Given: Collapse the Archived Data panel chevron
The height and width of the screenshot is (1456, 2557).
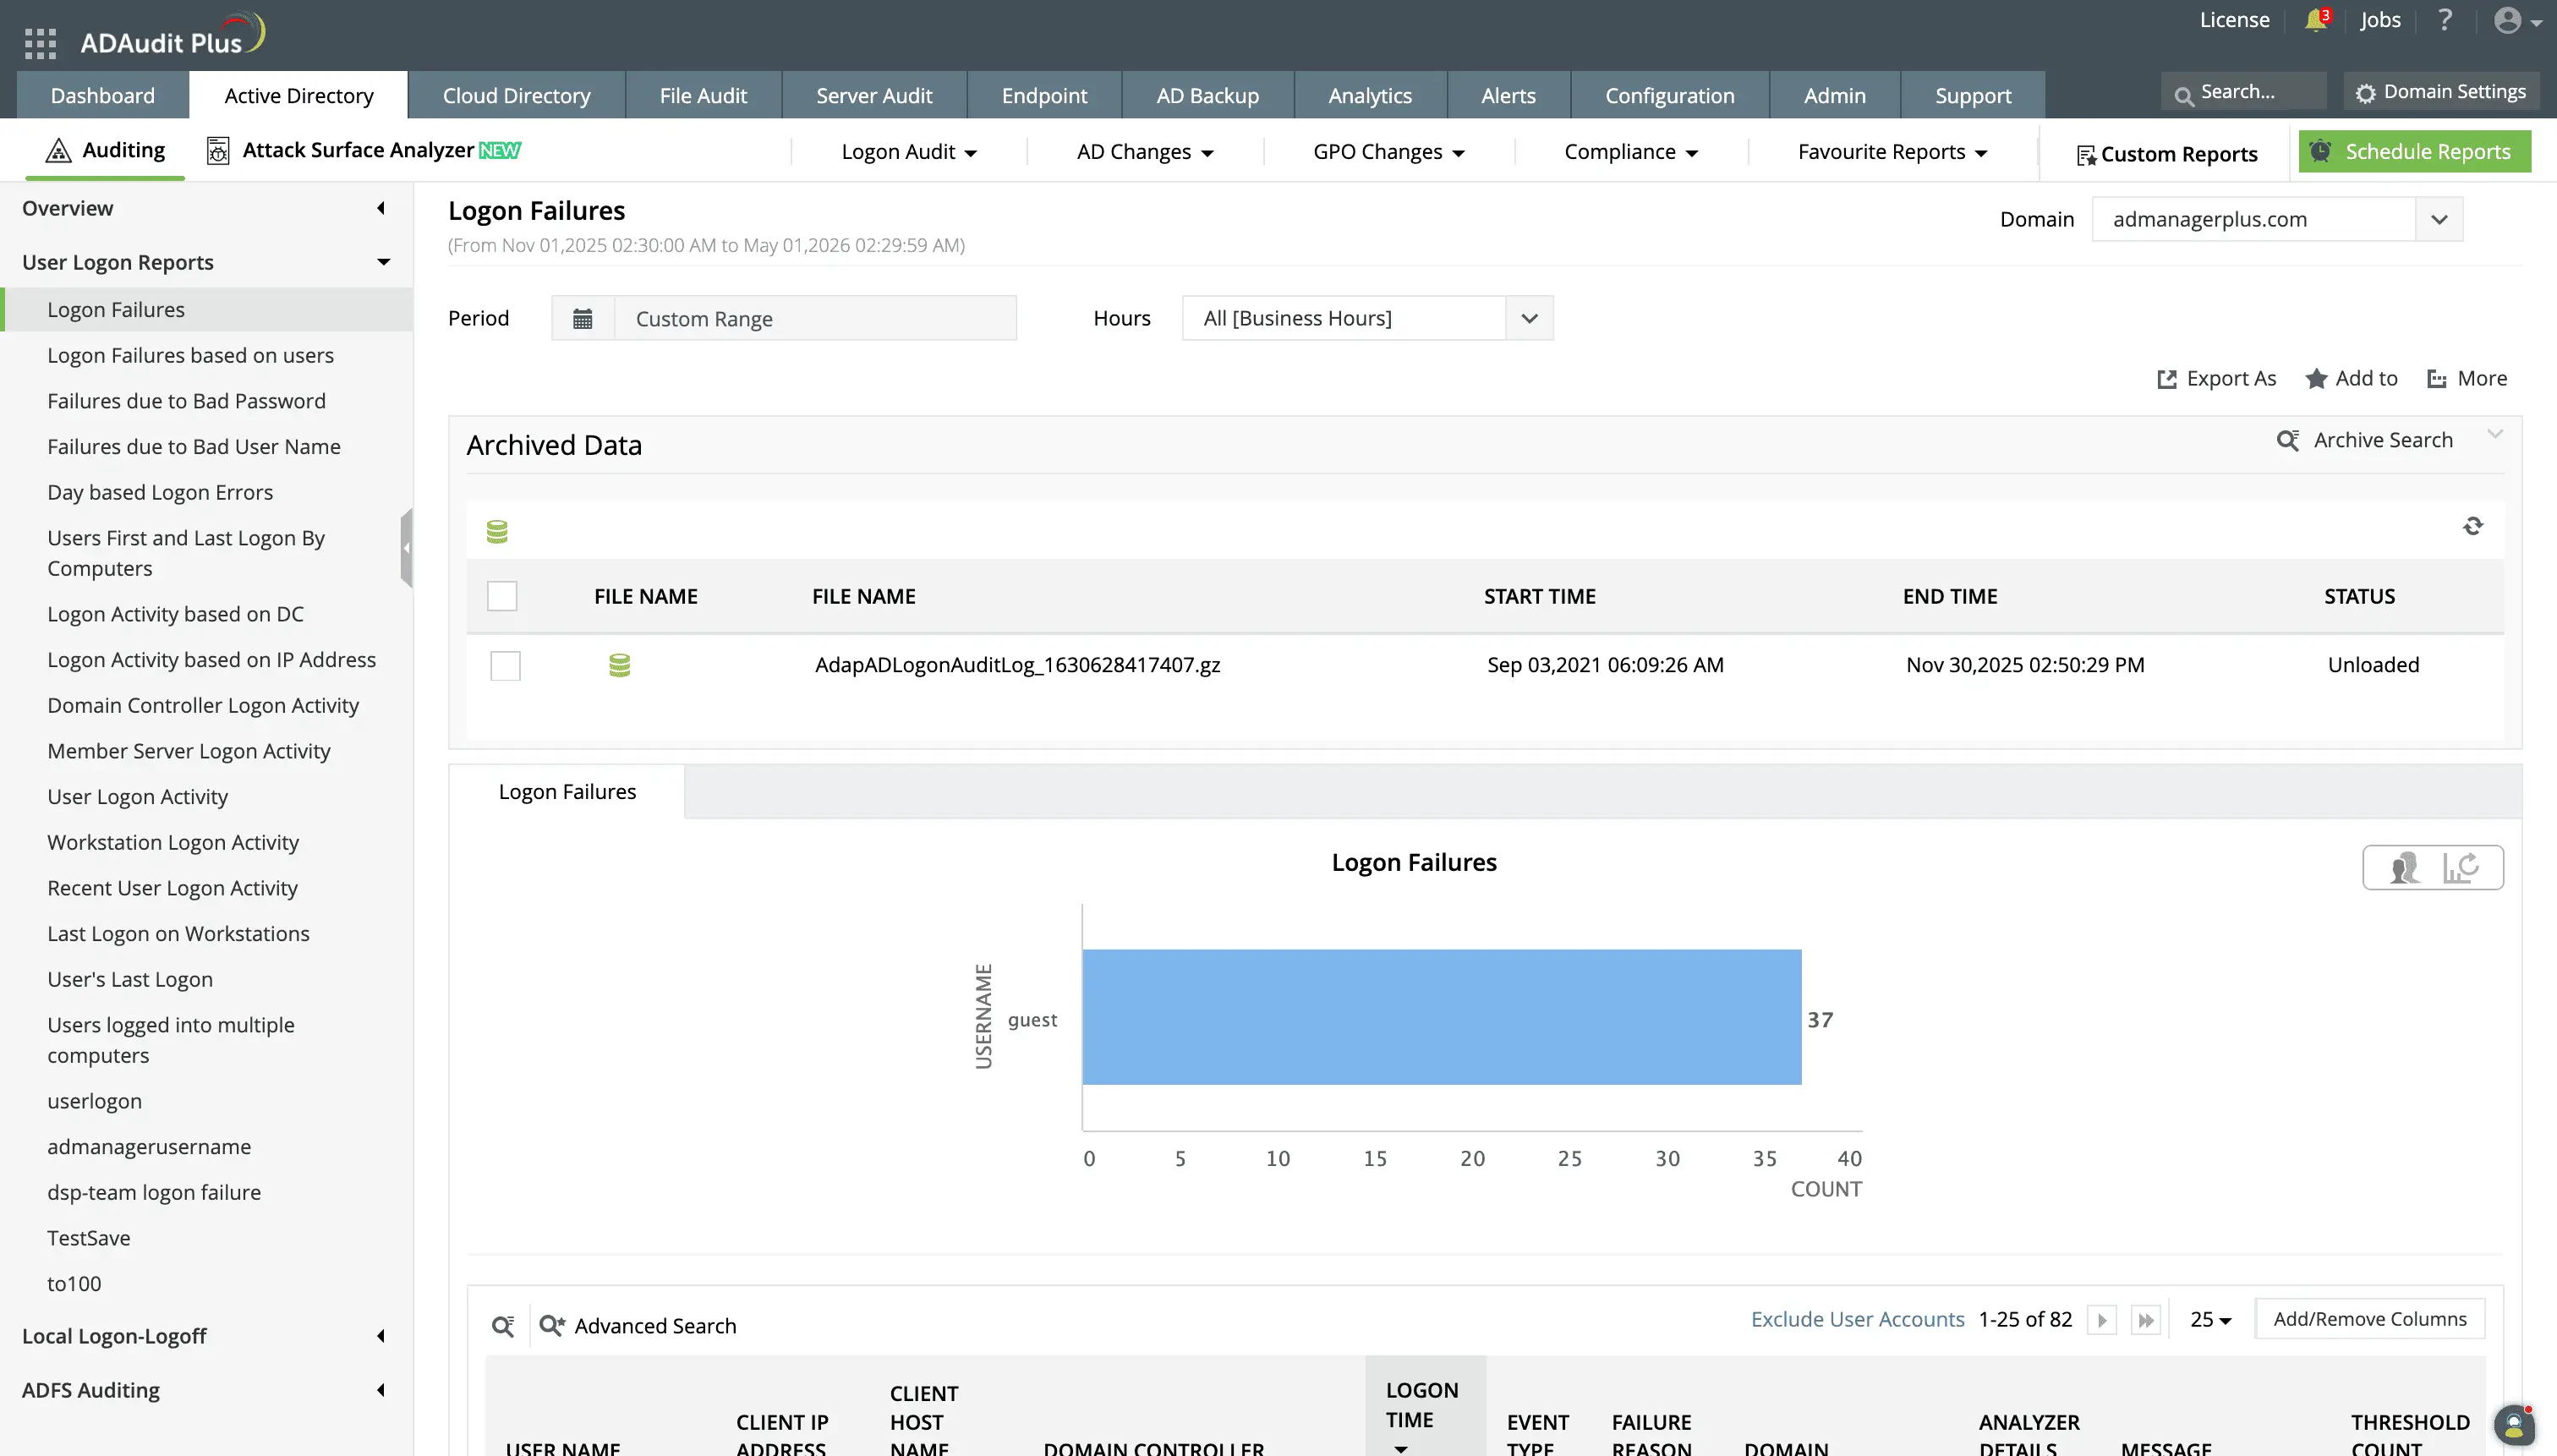Looking at the screenshot, I should (2495, 434).
